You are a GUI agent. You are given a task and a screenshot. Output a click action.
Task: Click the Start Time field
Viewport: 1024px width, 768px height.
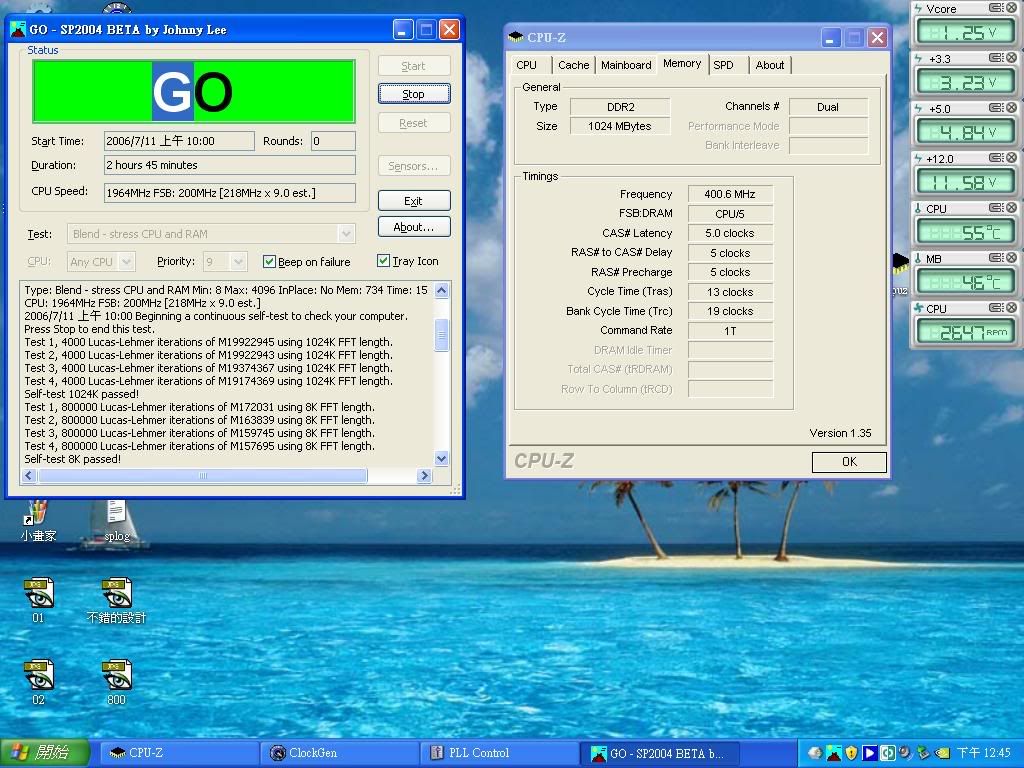(x=179, y=141)
